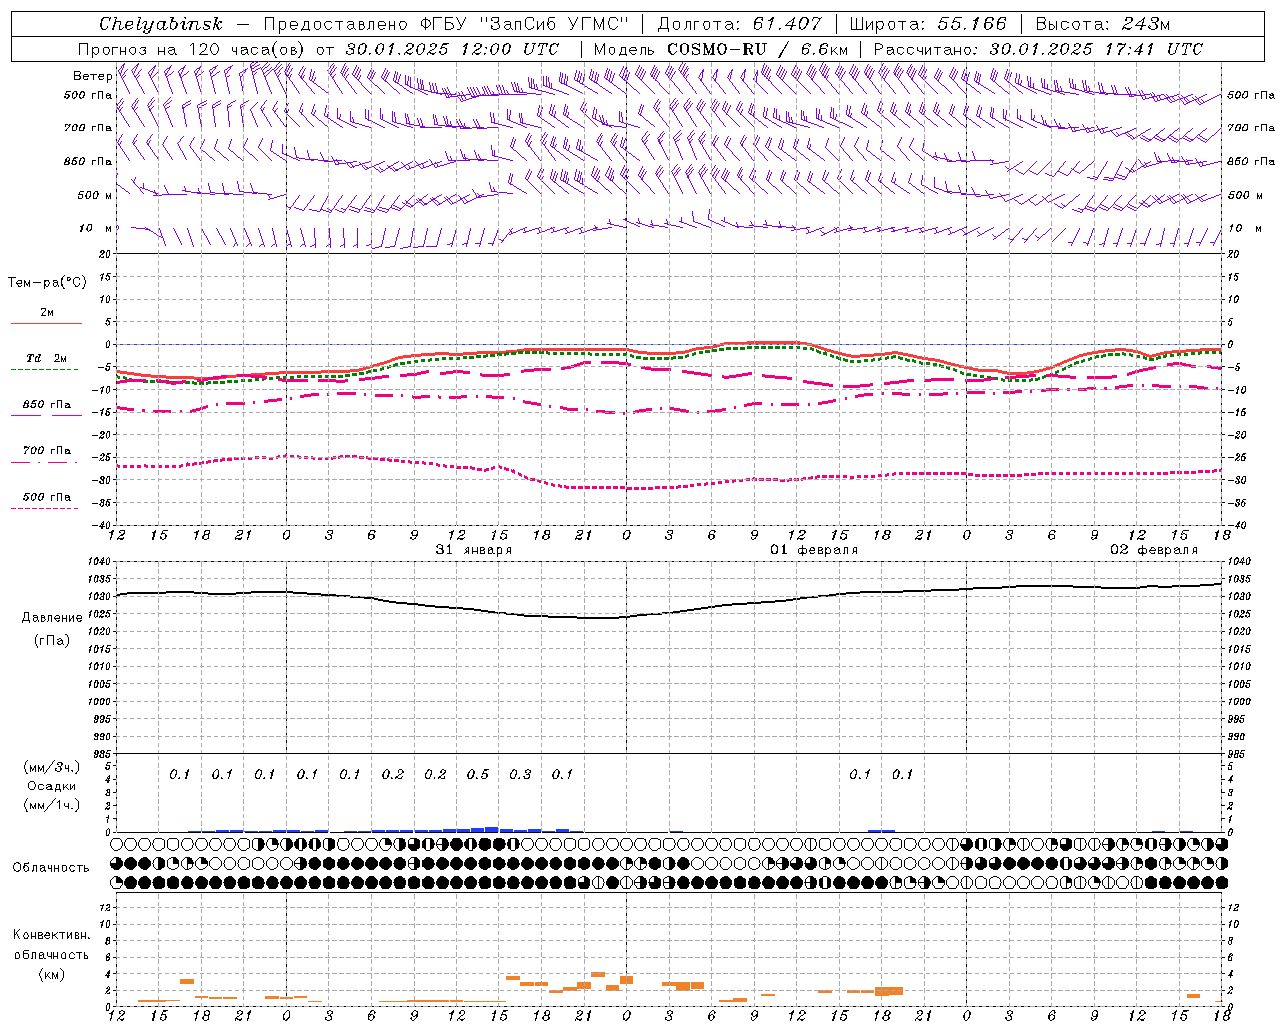Click the 850 гПа temperature legend entry
This screenshot has width=1280, height=1024.
(46, 405)
